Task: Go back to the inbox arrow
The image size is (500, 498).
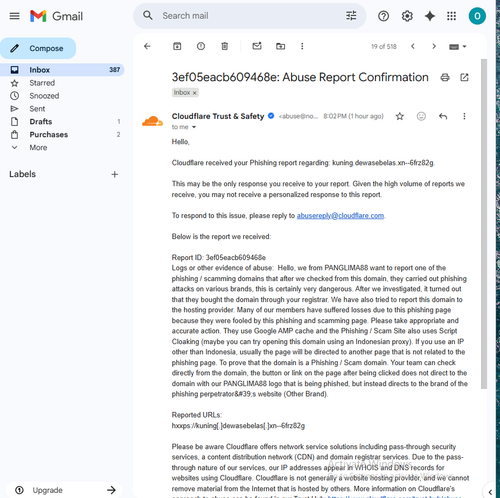Action: 147,46
